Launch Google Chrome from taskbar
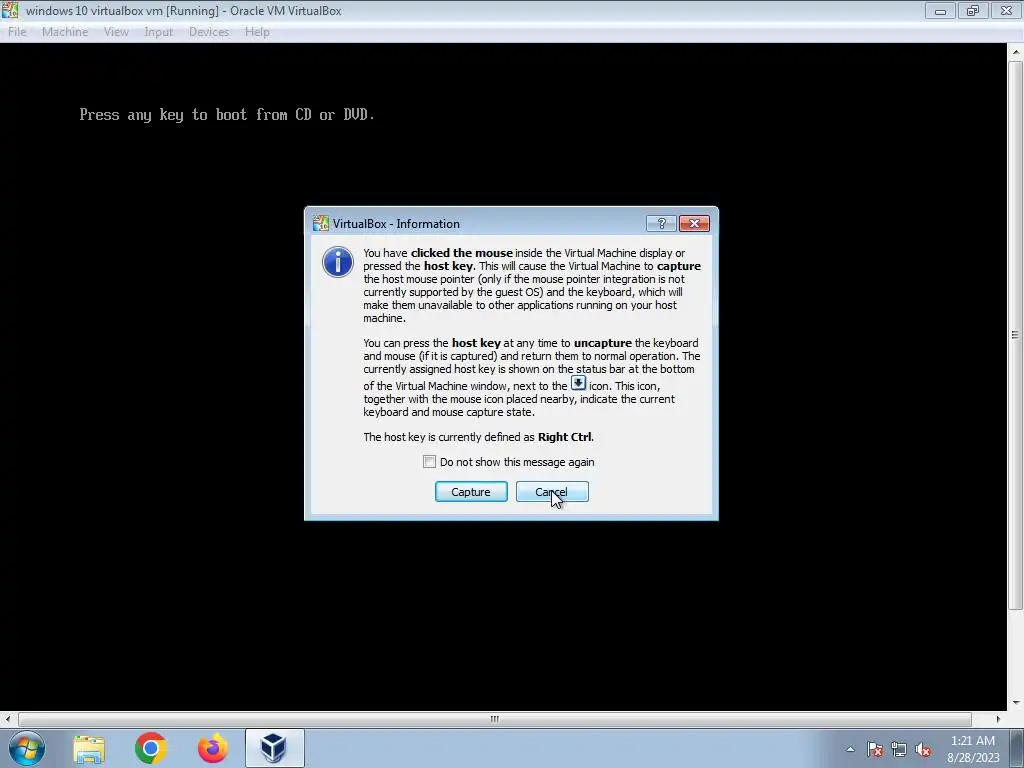 (x=151, y=748)
